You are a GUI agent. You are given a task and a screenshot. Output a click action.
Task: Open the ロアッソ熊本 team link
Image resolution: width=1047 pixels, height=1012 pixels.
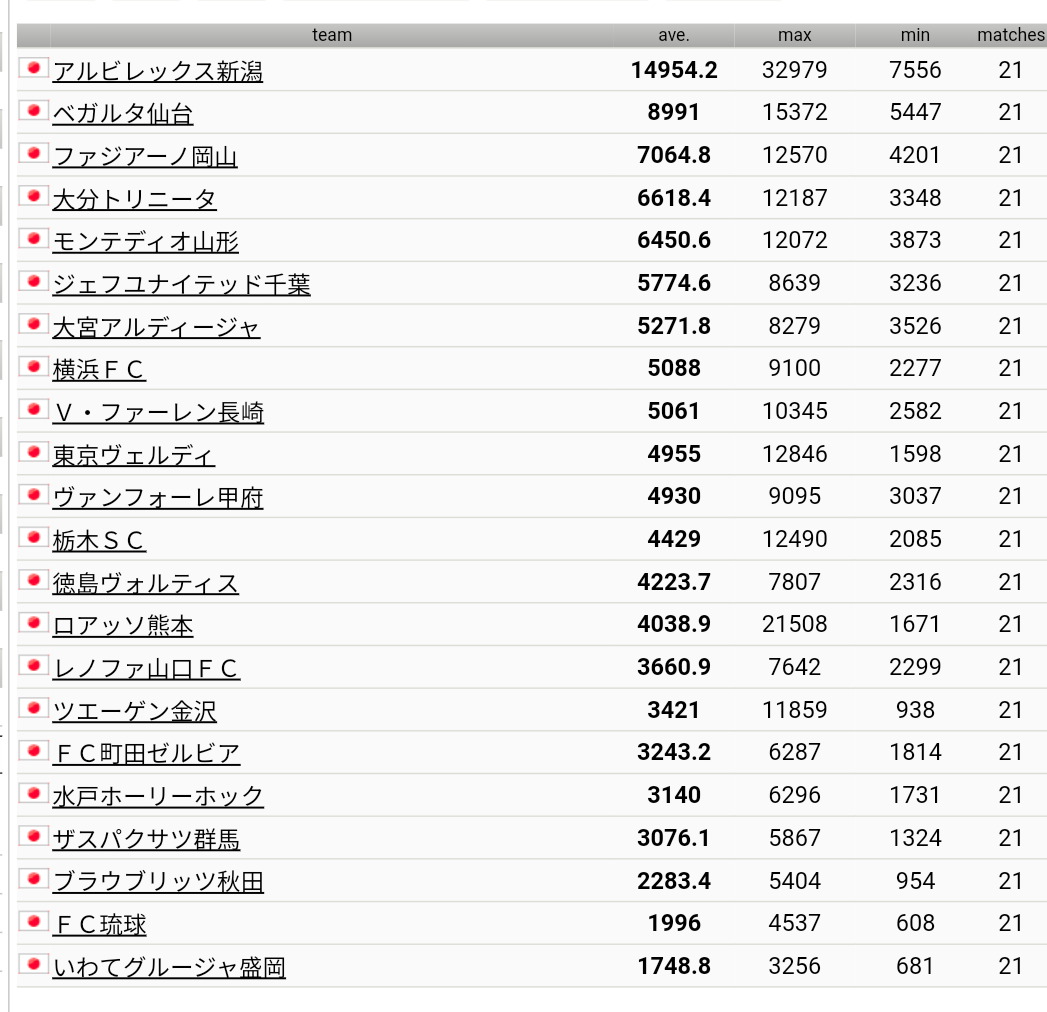(123, 625)
